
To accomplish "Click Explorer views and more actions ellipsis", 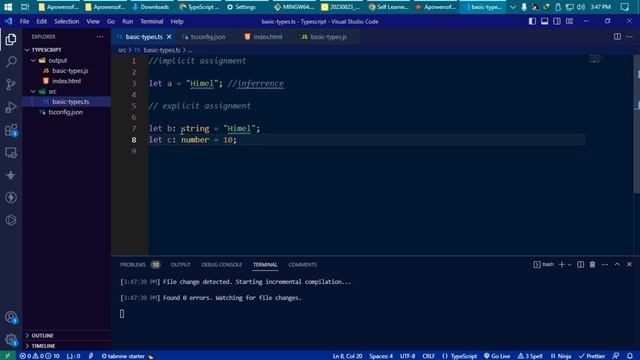I will 100,37.
